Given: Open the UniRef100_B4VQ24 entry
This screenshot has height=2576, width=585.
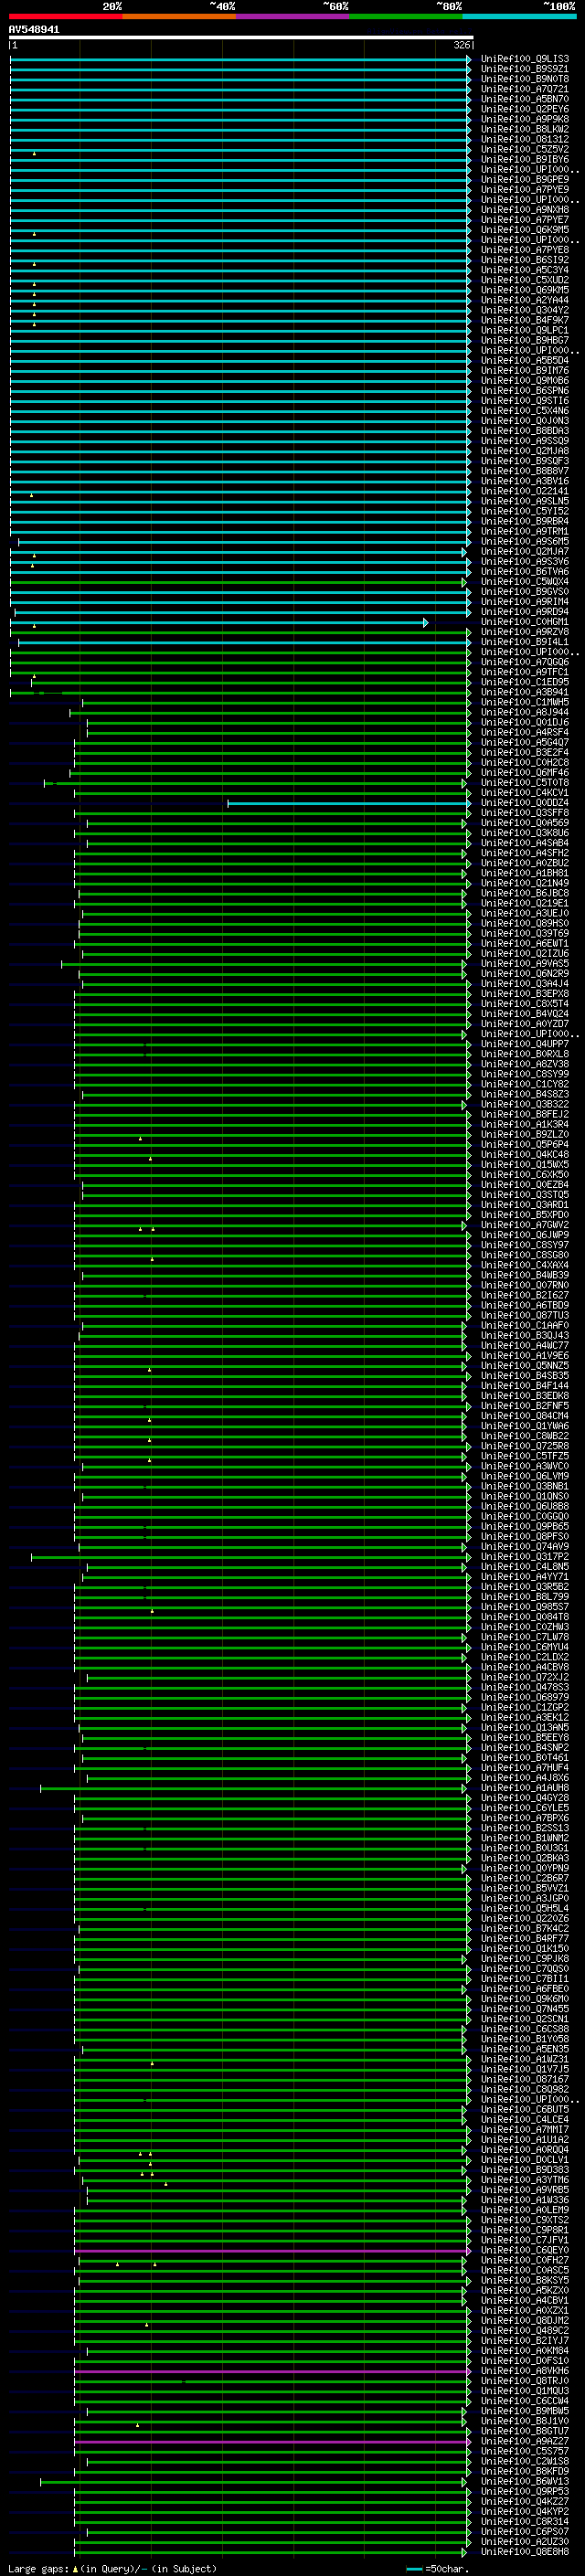Looking at the screenshot, I should (x=525, y=1014).
